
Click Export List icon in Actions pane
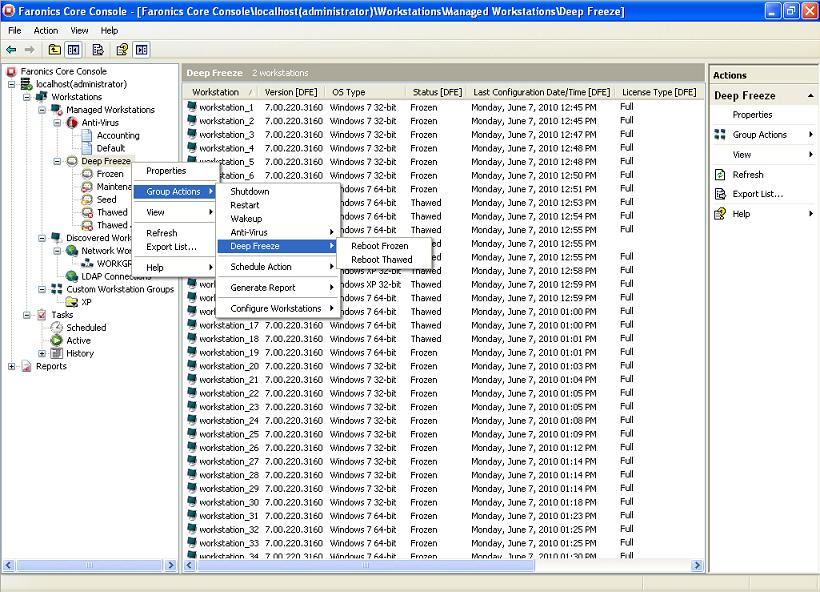(720, 194)
